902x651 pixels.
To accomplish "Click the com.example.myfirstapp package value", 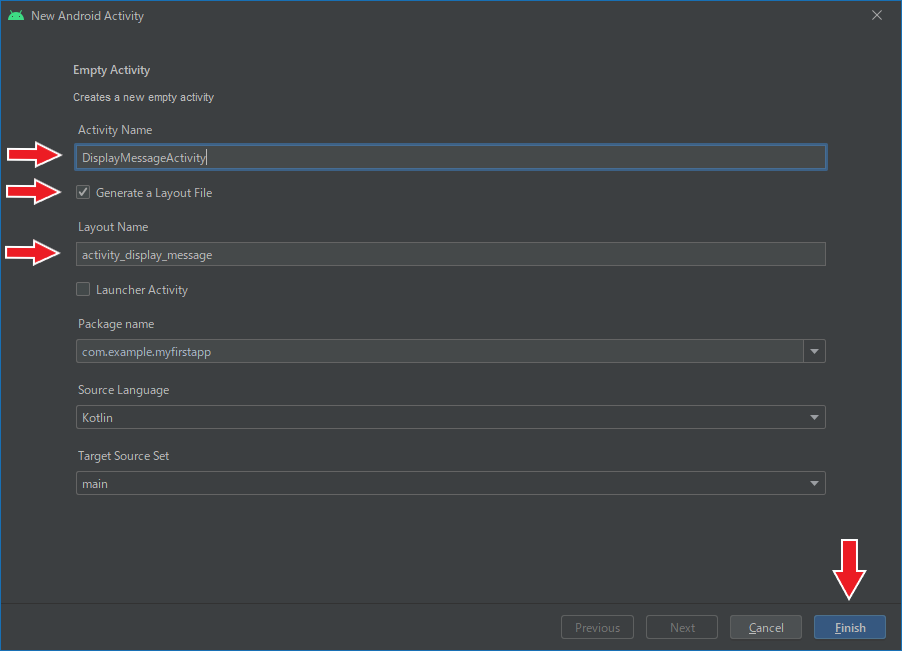I will [x=400, y=351].
